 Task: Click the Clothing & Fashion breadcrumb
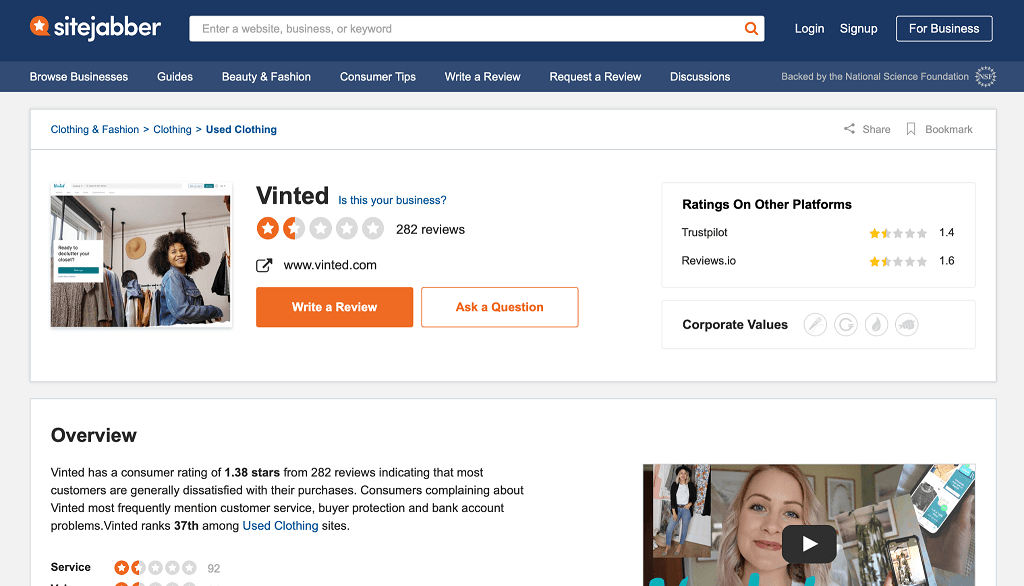(x=95, y=129)
